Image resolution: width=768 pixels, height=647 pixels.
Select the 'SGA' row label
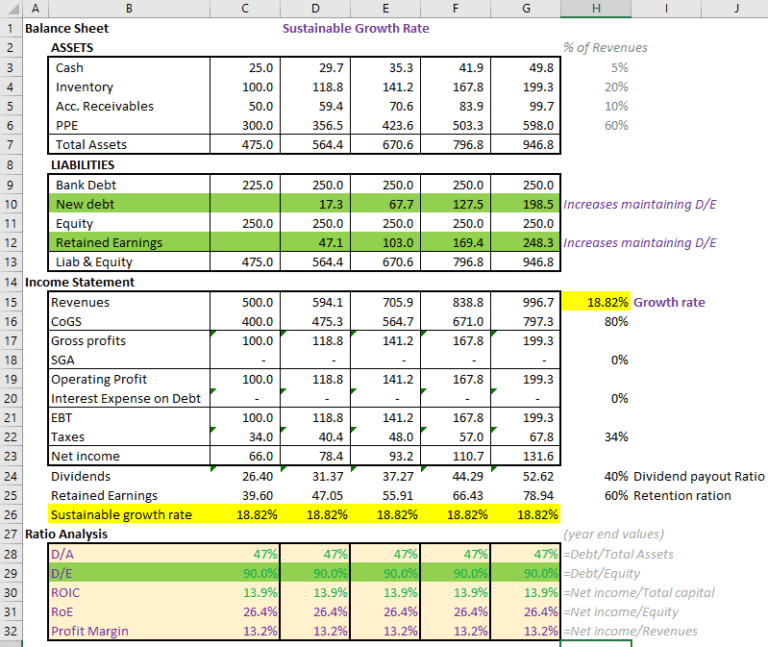tap(63, 360)
